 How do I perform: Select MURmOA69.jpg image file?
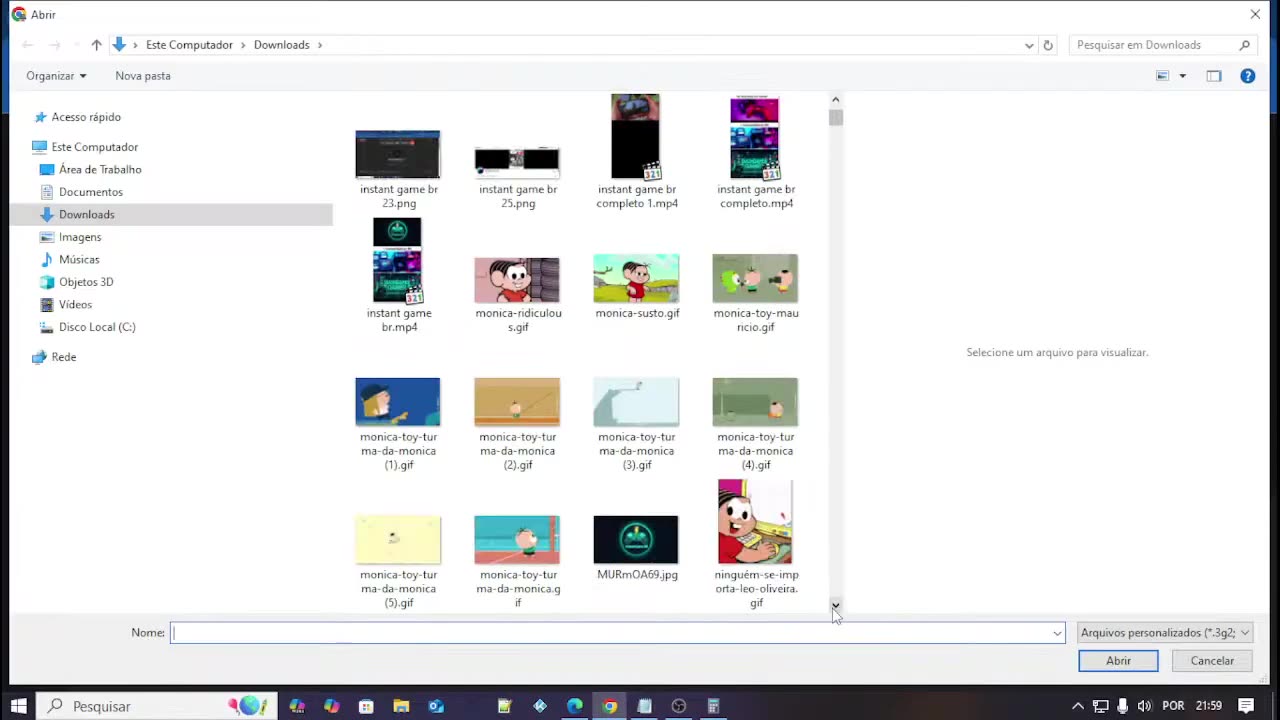(x=636, y=548)
